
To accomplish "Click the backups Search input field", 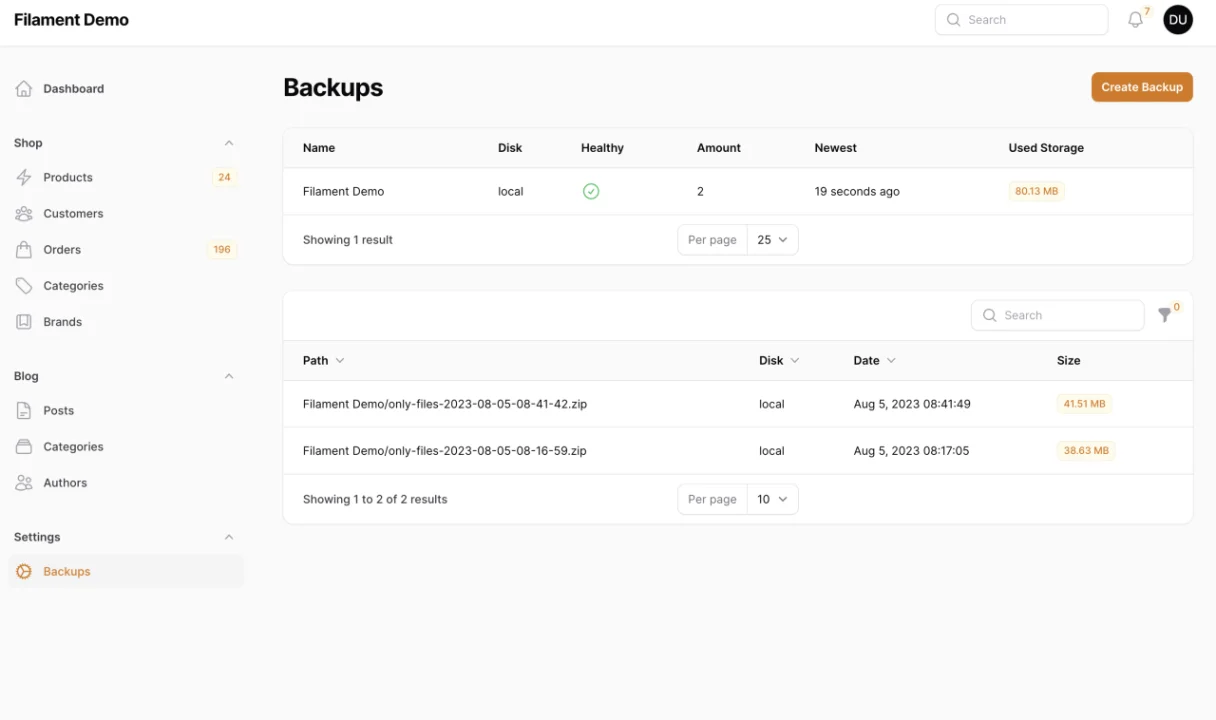I will pyautogui.click(x=1057, y=315).
